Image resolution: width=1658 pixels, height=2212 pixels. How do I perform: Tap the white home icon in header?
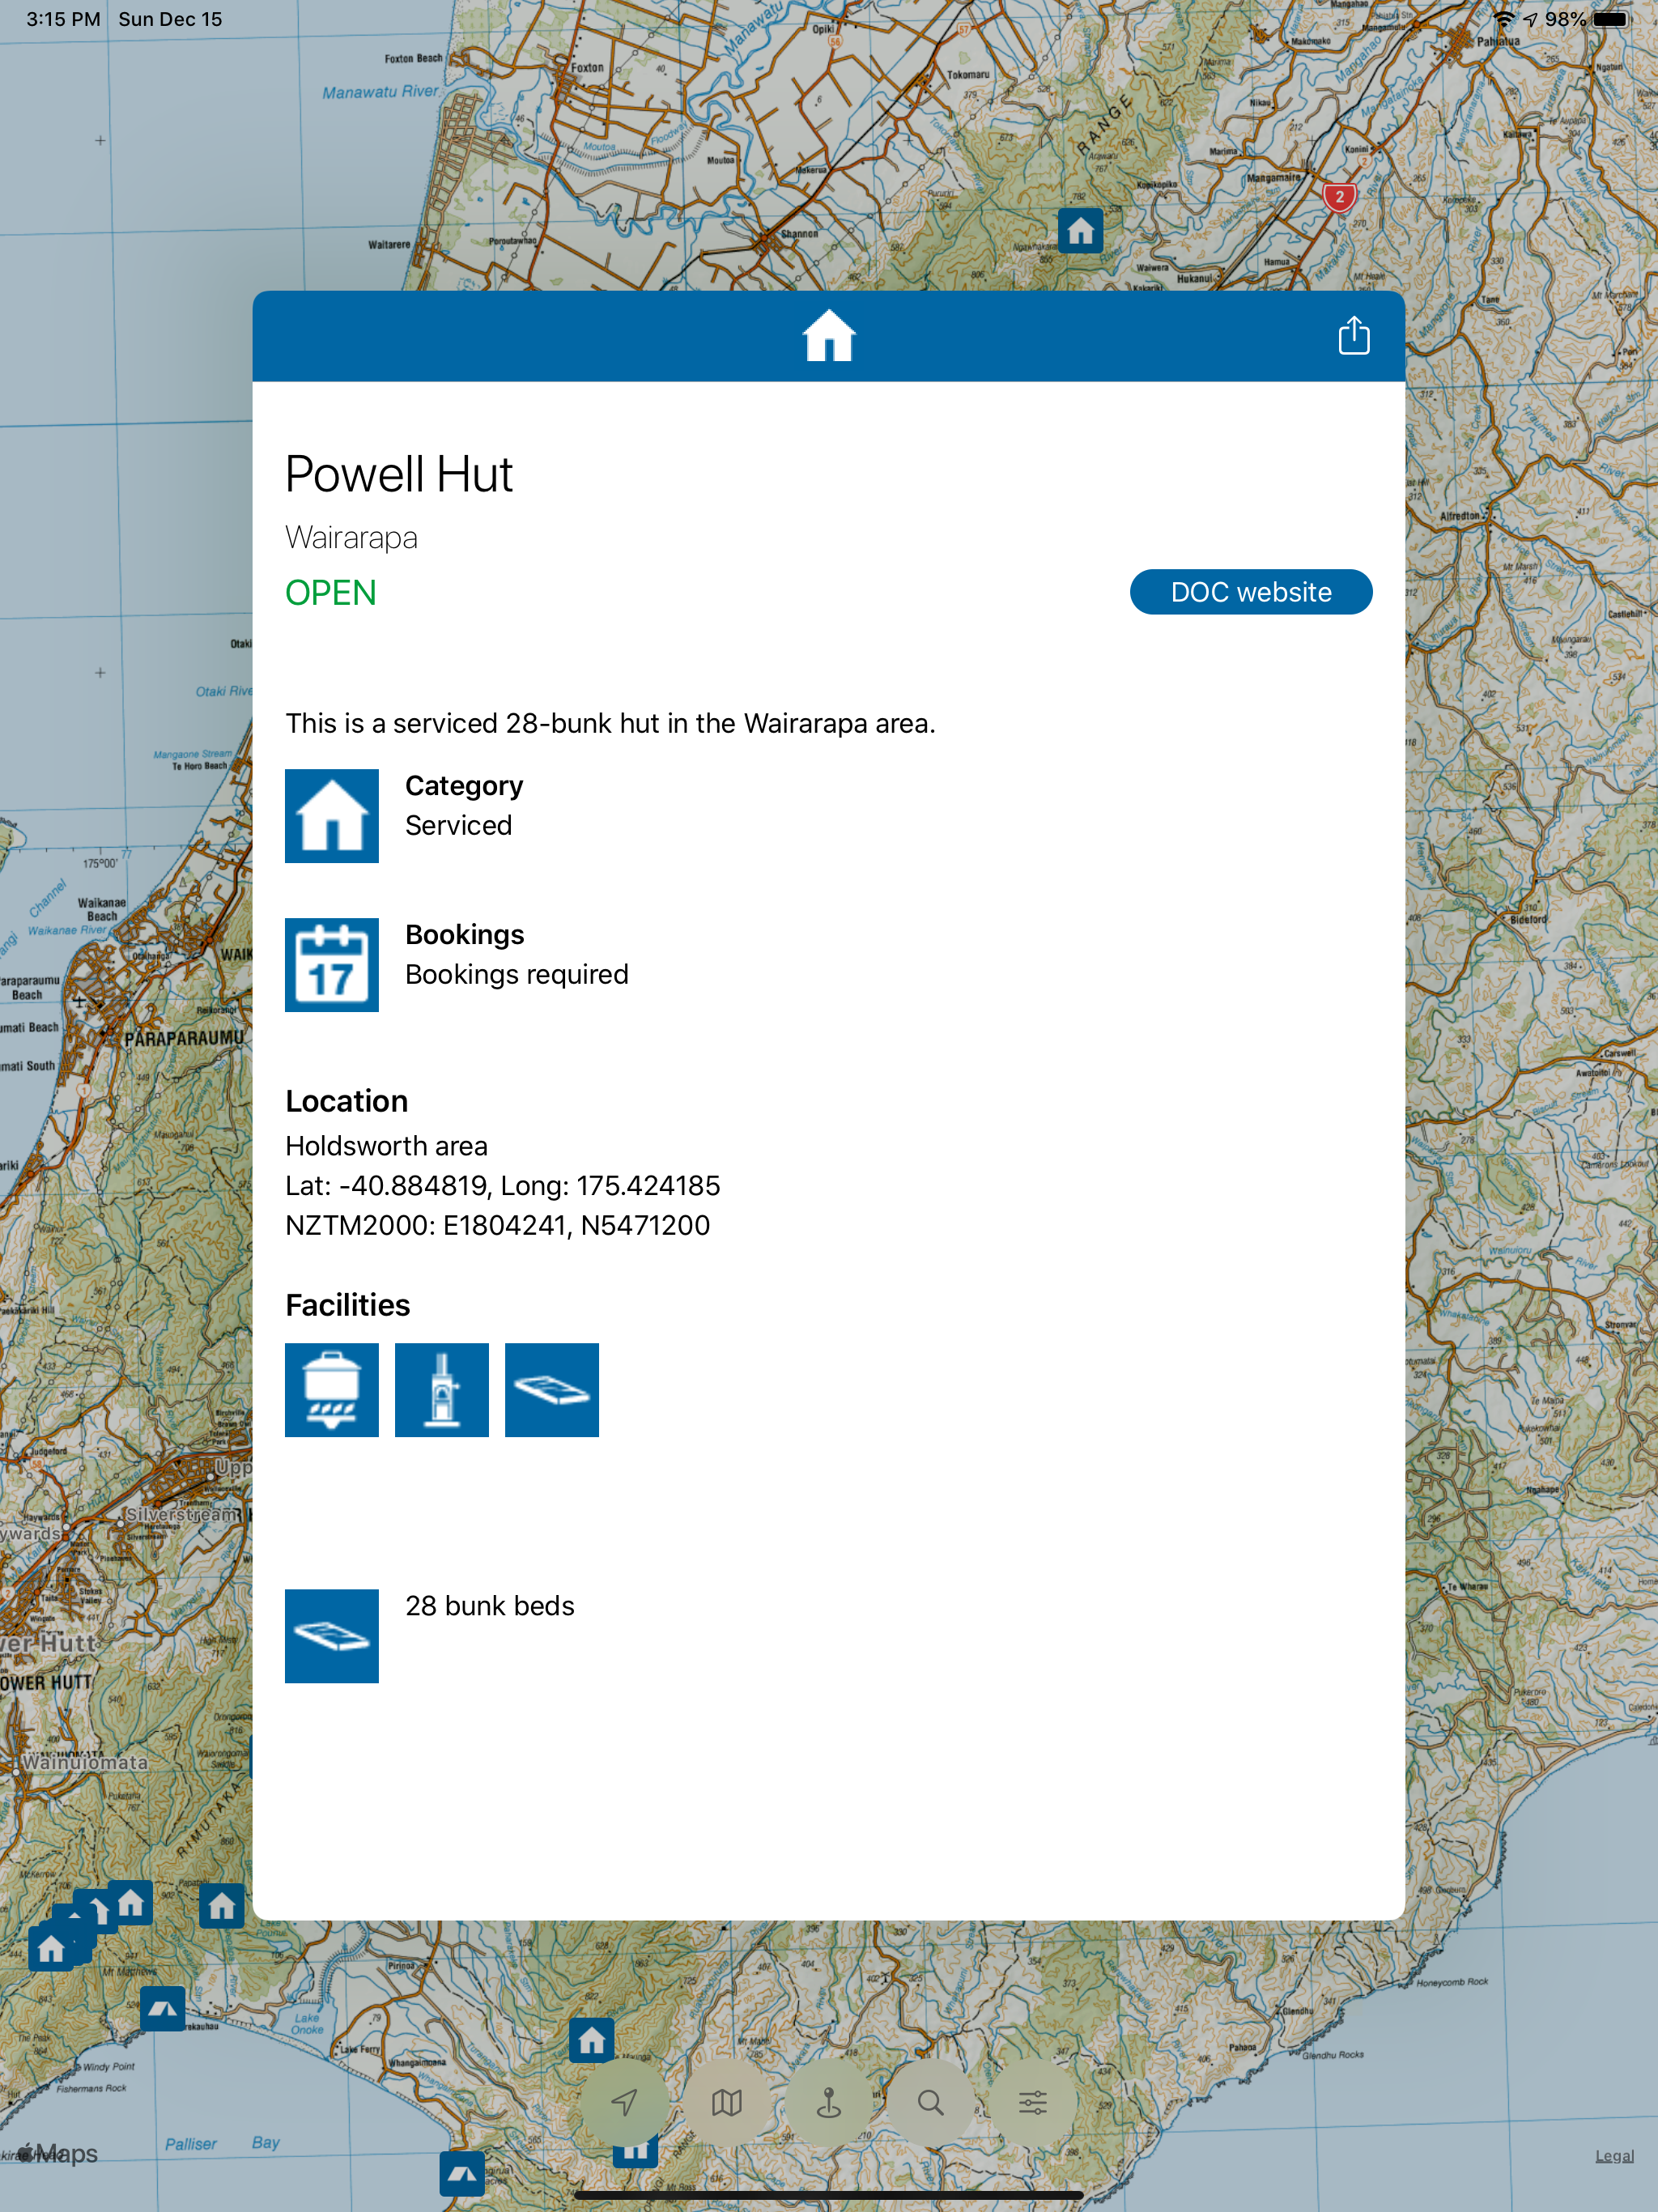829,336
